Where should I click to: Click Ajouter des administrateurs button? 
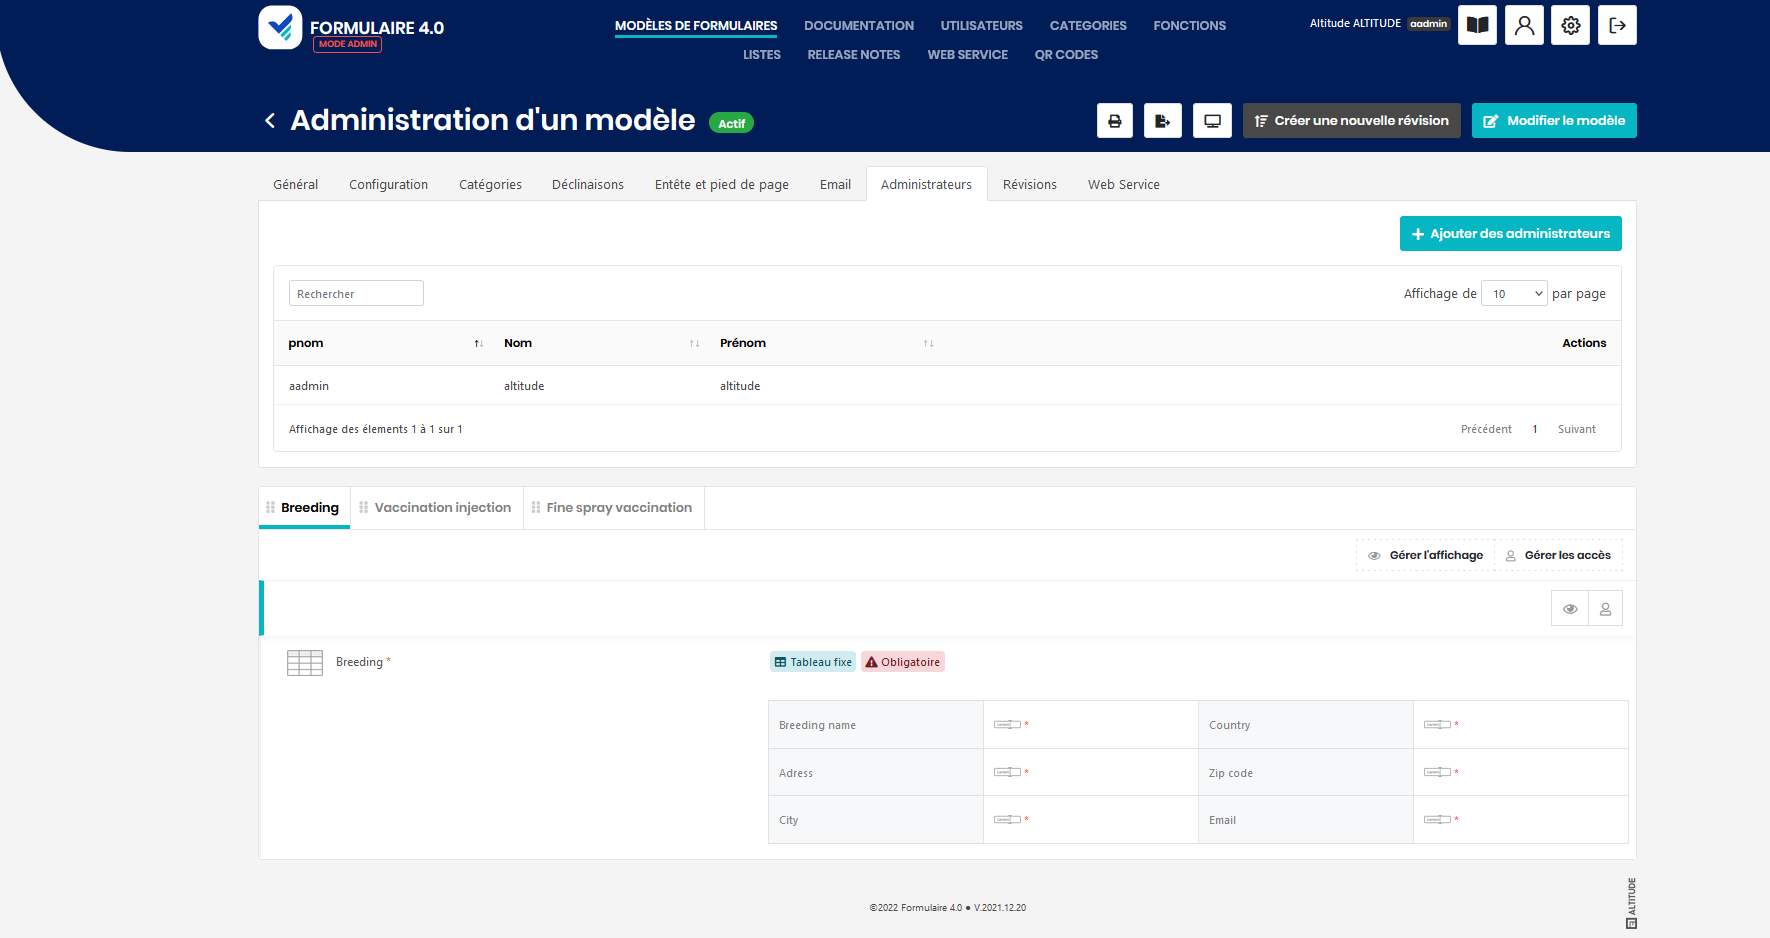(x=1510, y=234)
